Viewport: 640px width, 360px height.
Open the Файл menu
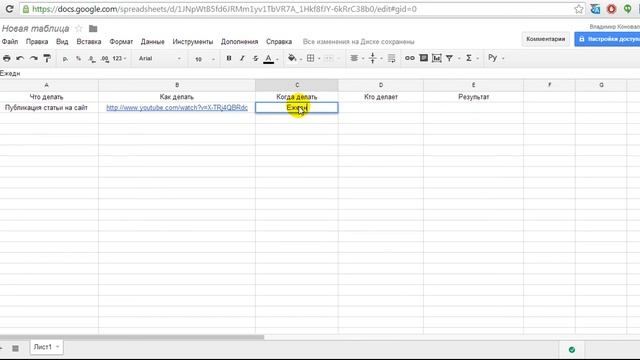point(10,42)
